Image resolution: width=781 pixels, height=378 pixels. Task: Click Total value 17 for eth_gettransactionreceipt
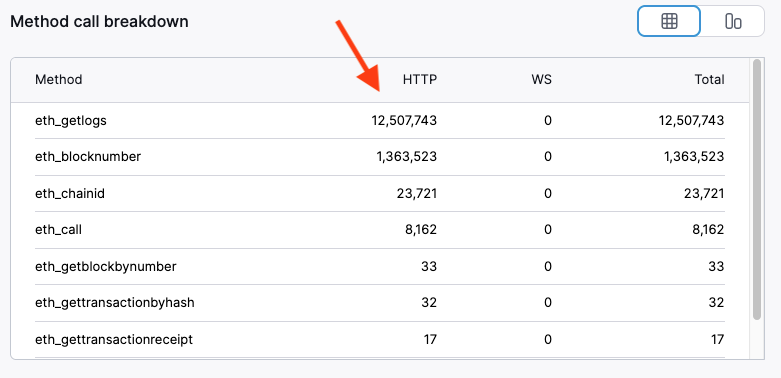717,340
